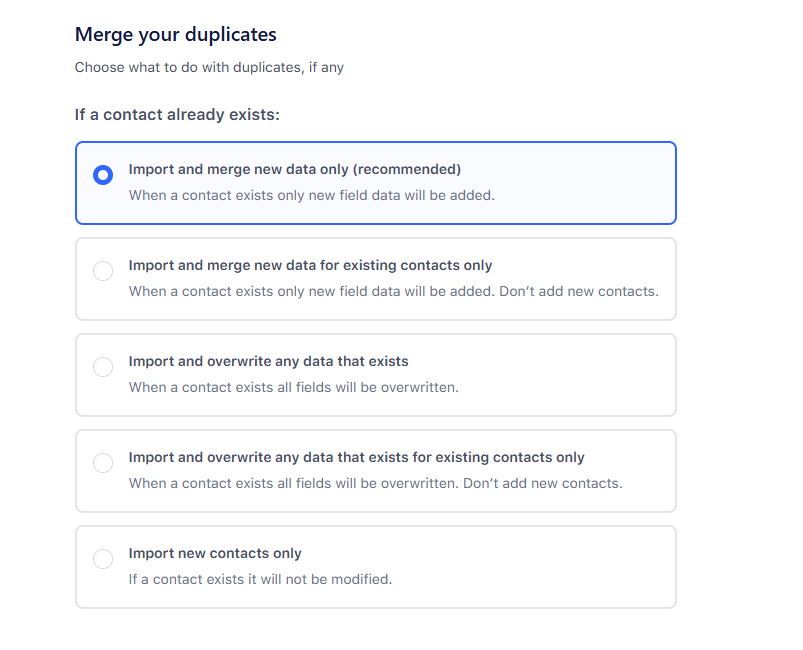Click the 'Merge your duplicates' heading
803x650 pixels.
(x=175, y=35)
